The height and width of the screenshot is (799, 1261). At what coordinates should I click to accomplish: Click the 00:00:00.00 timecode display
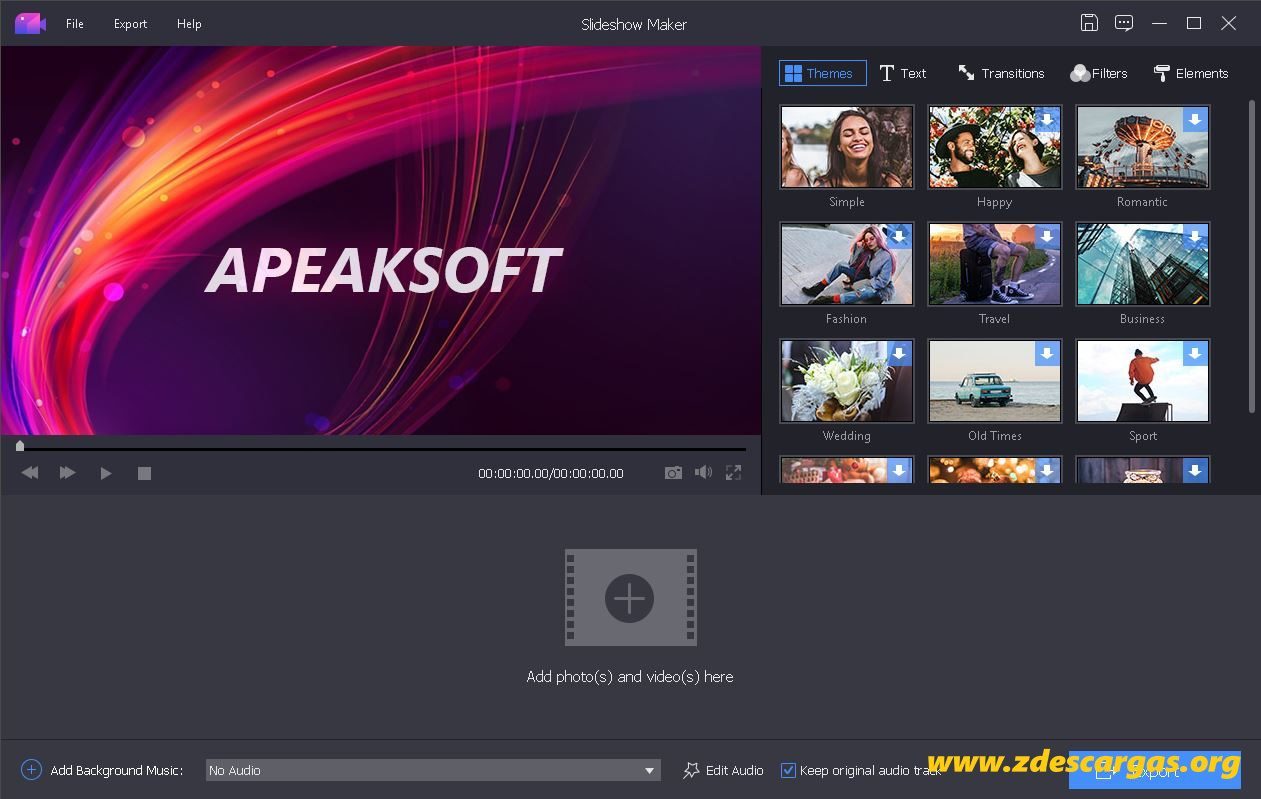click(551, 474)
